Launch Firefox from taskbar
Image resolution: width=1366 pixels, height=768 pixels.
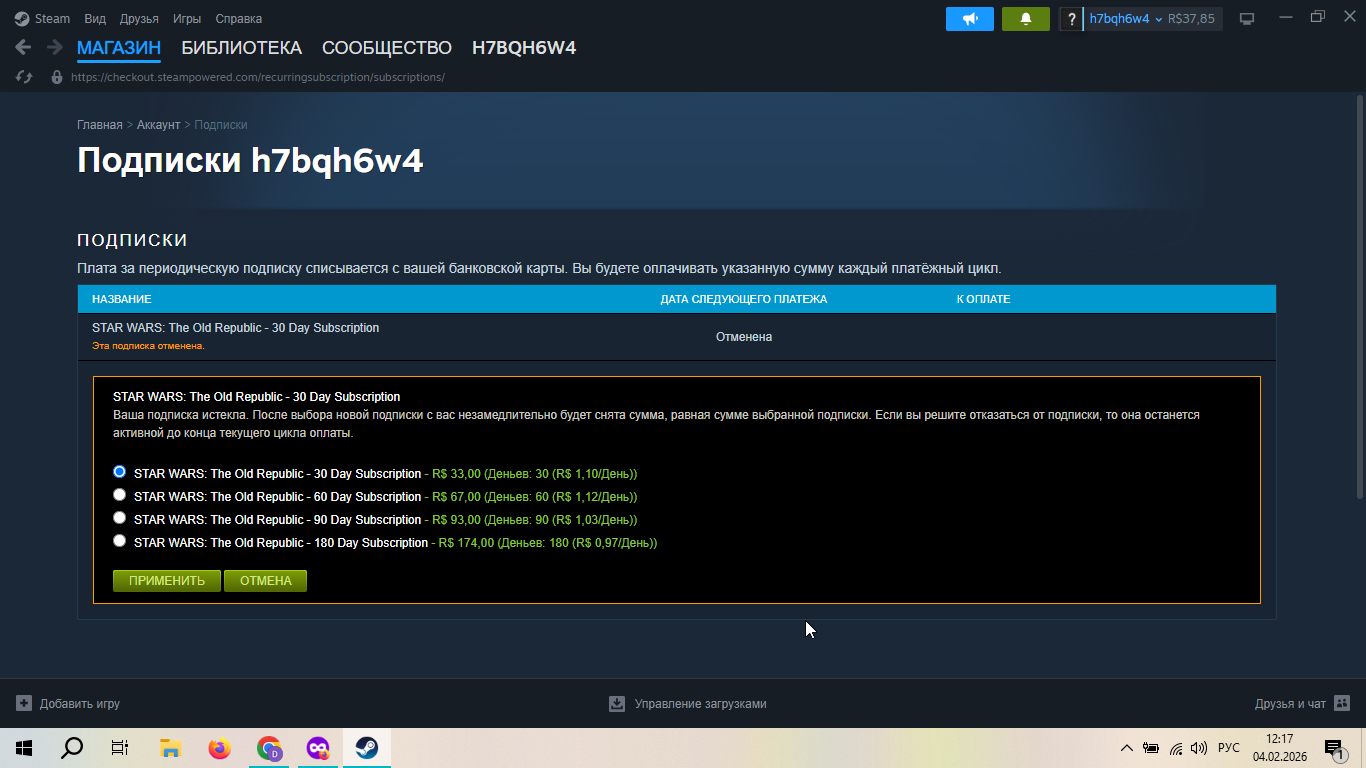pyautogui.click(x=219, y=748)
